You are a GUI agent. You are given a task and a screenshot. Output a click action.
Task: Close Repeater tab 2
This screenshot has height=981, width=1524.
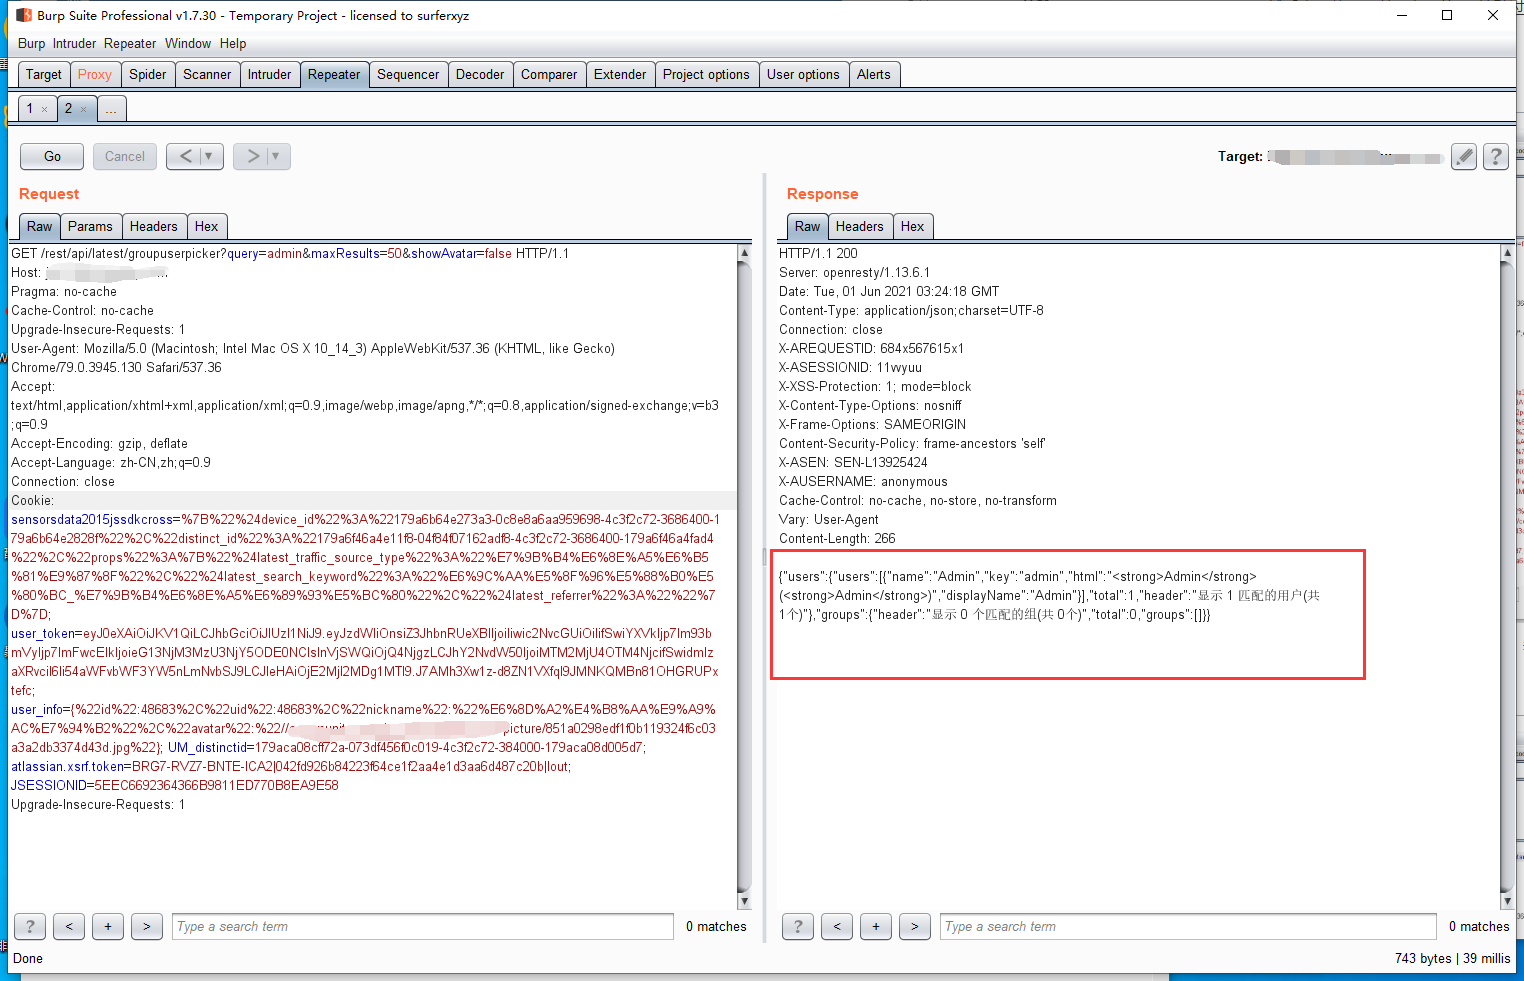[83, 109]
